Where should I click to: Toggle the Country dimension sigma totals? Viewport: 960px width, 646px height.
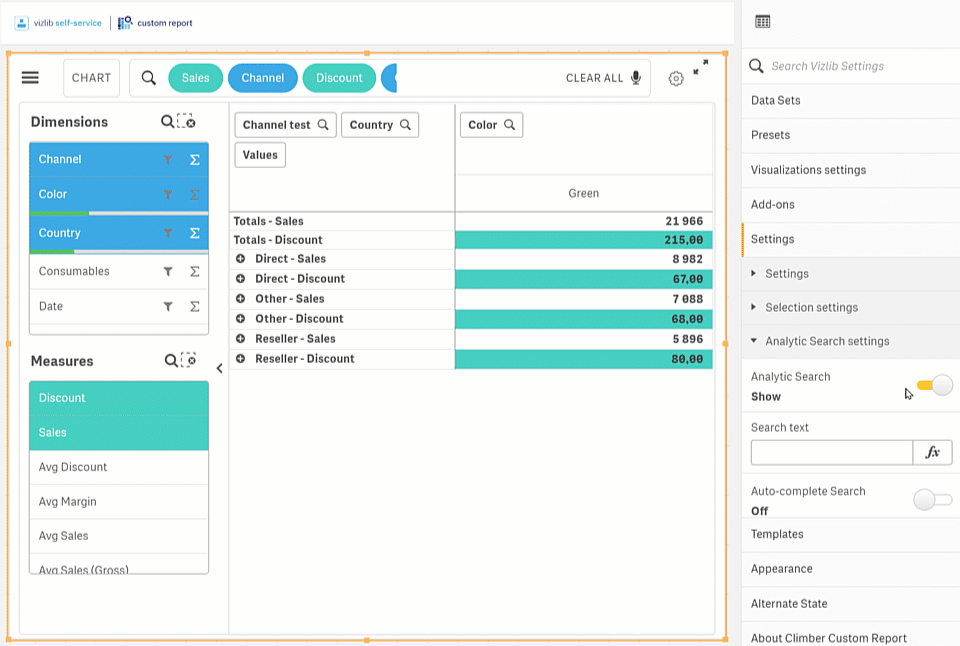195,233
